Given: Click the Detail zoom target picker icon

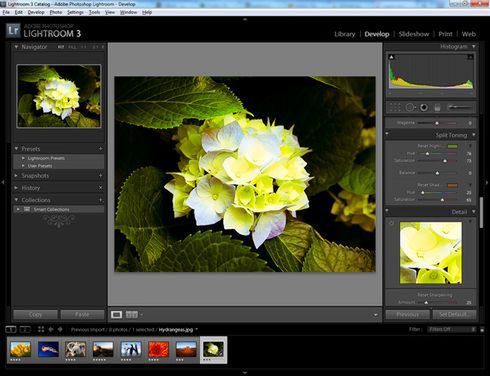Looking at the screenshot, I should (391, 223).
